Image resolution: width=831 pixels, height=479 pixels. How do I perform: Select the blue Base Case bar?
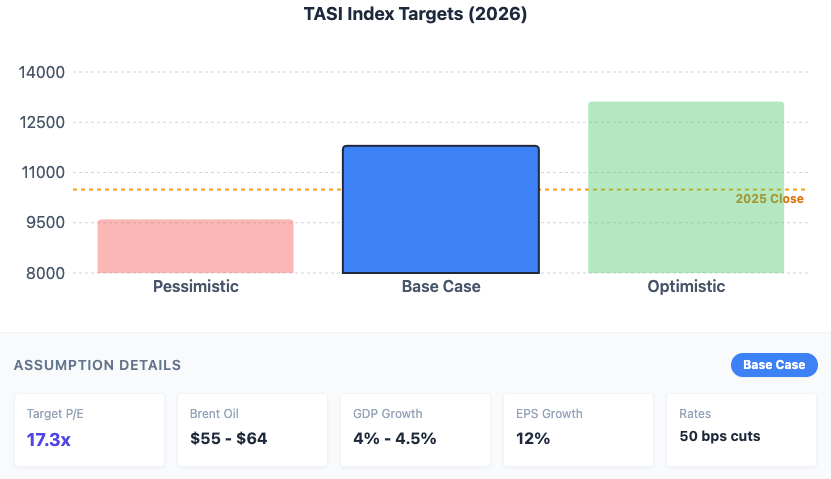[440, 209]
